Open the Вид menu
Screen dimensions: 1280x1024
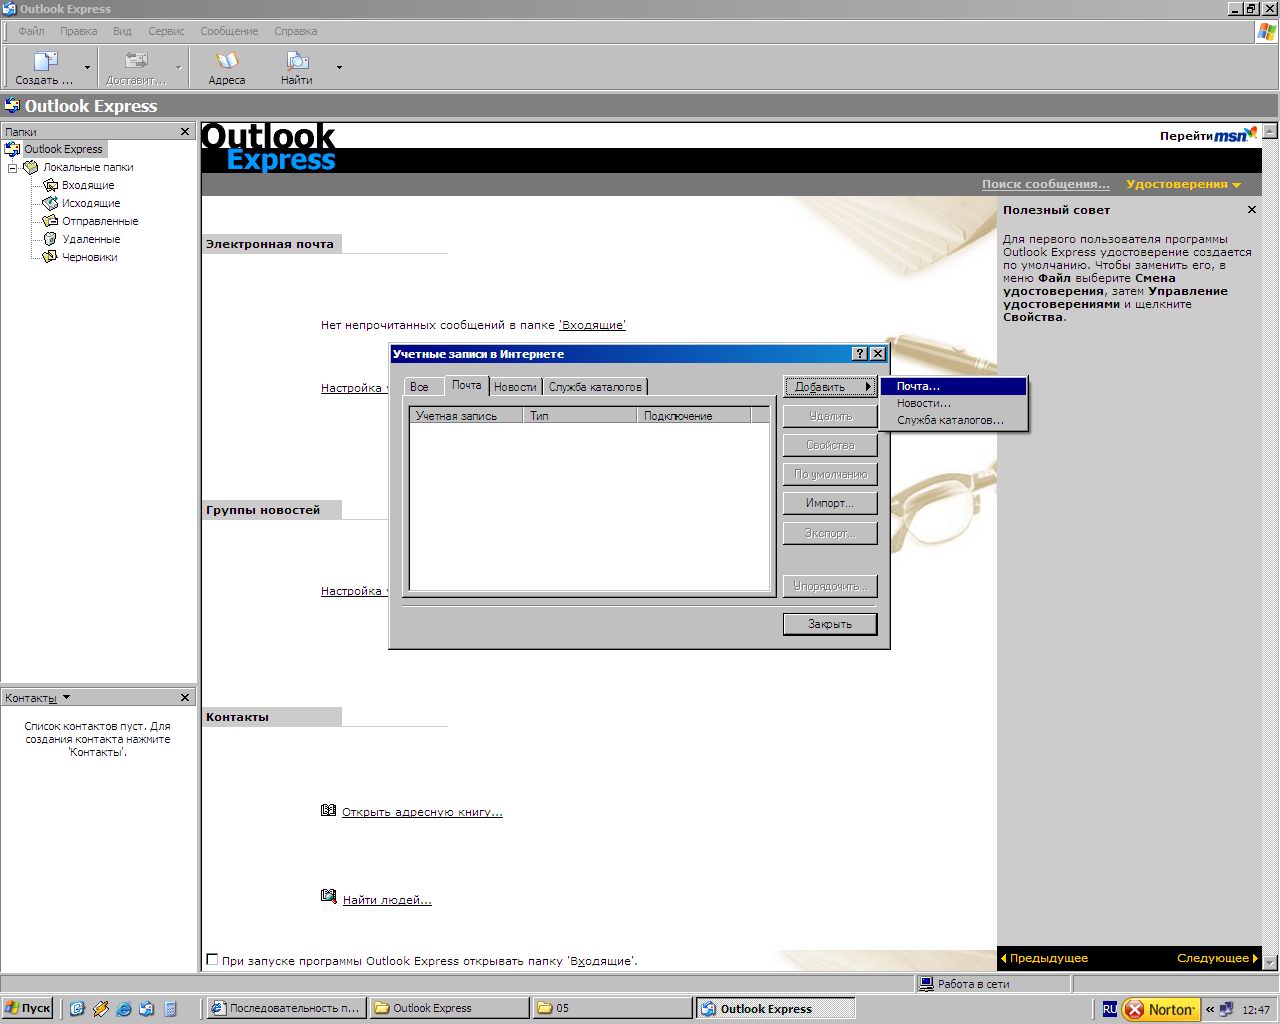122,31
